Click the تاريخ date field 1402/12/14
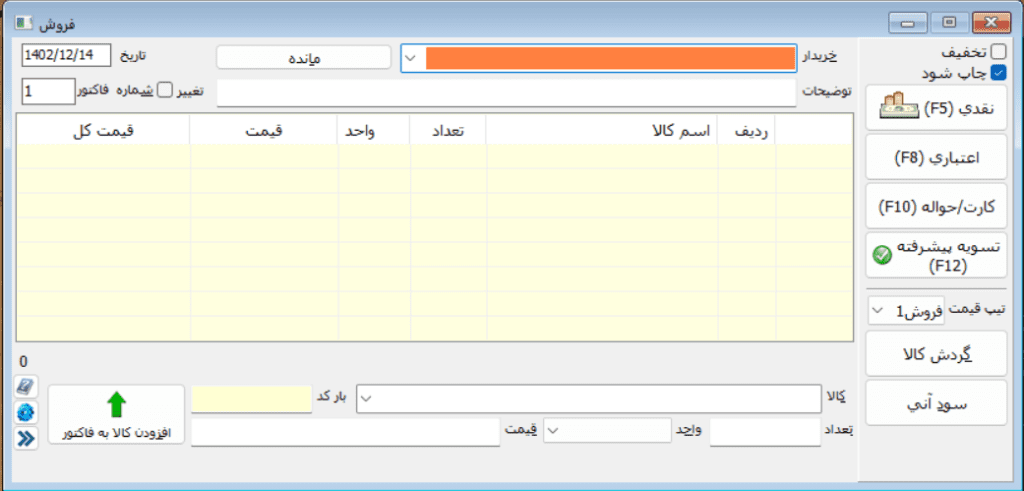 click(x=66, y=56)
